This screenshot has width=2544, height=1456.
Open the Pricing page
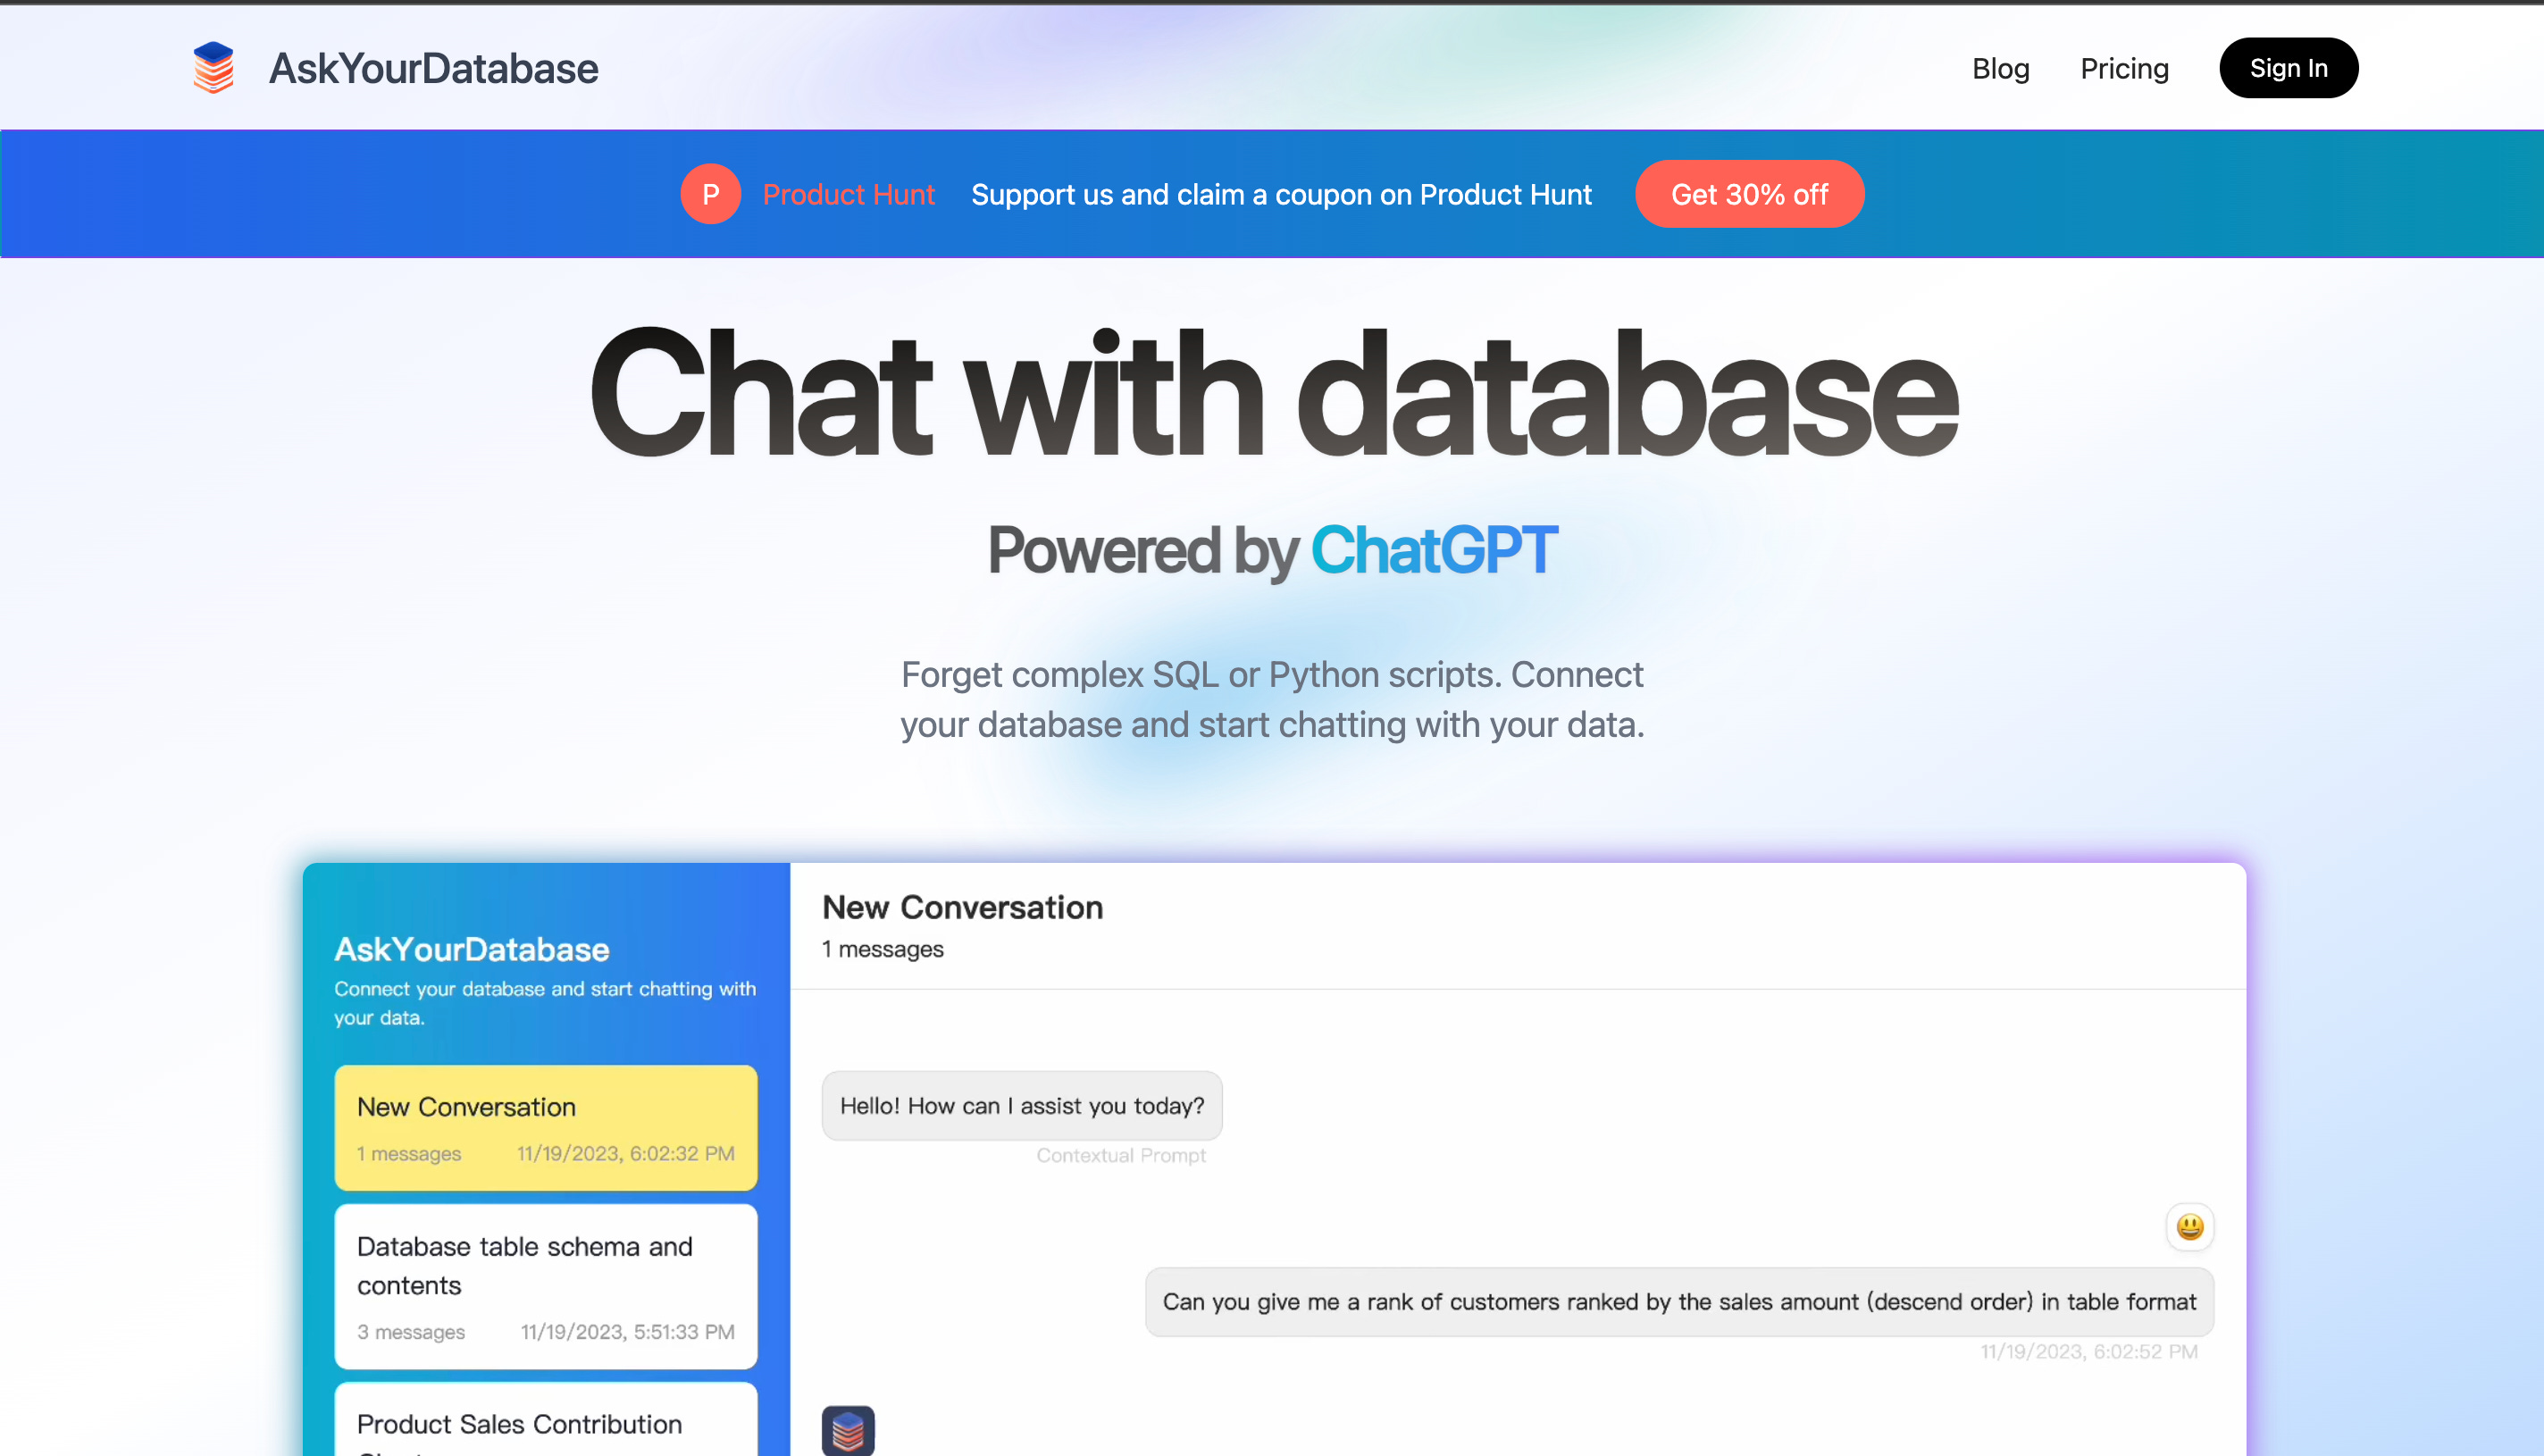pyautogui.click(x=2124, y=68)
